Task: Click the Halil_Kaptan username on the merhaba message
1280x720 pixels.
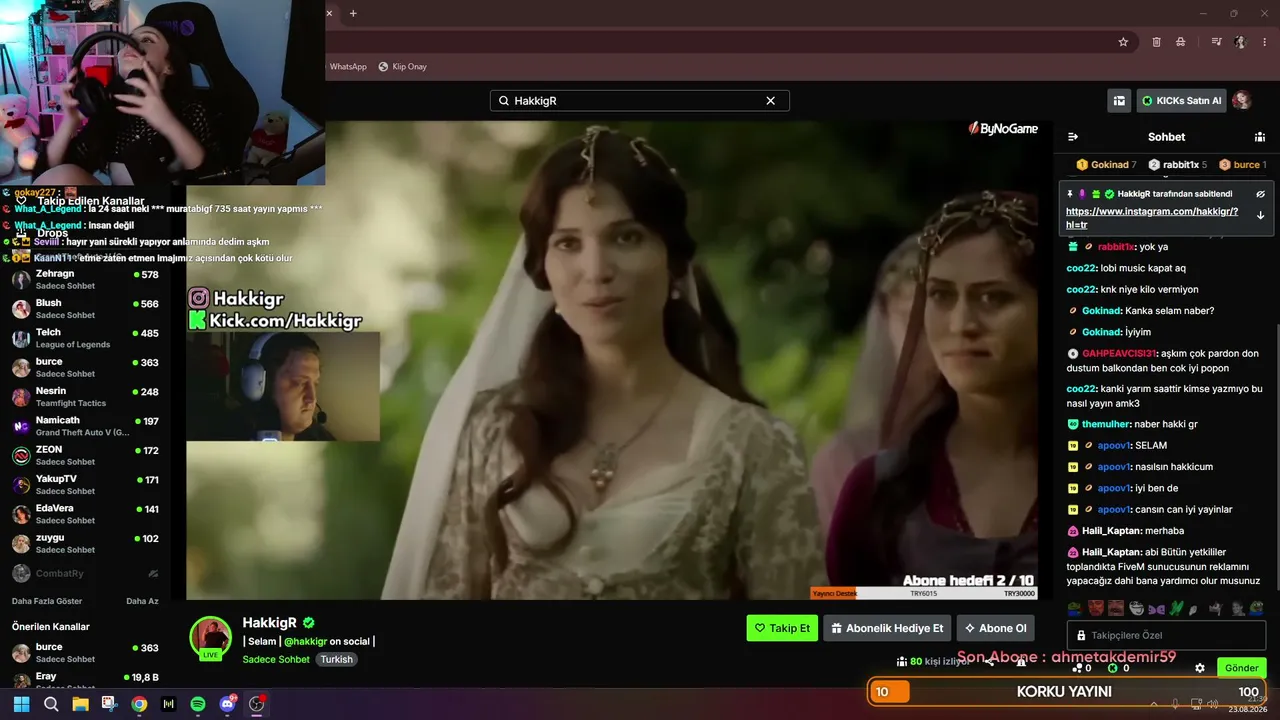Action: pos(1112,531)
